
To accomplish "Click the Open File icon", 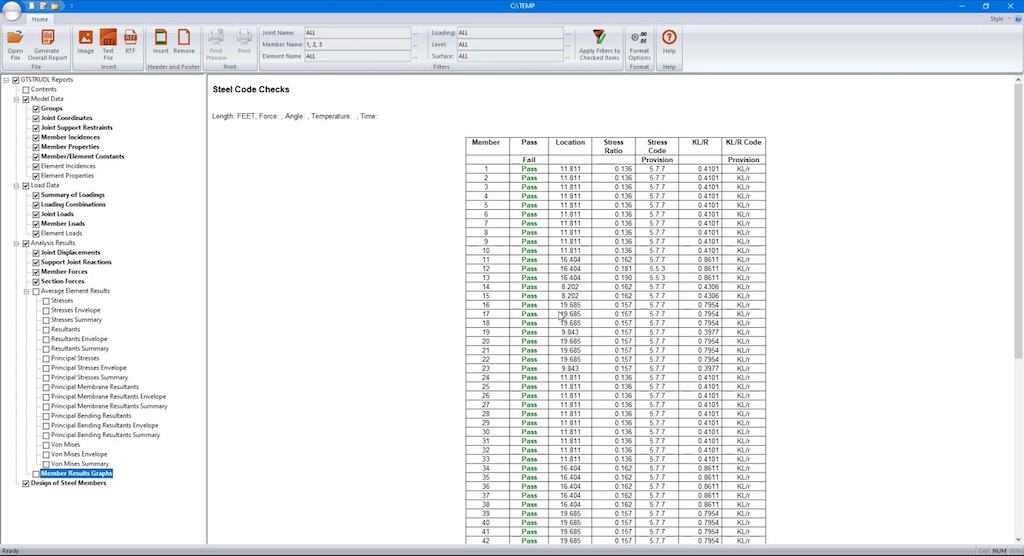I will pyautogui.click(x=15, y=44).
